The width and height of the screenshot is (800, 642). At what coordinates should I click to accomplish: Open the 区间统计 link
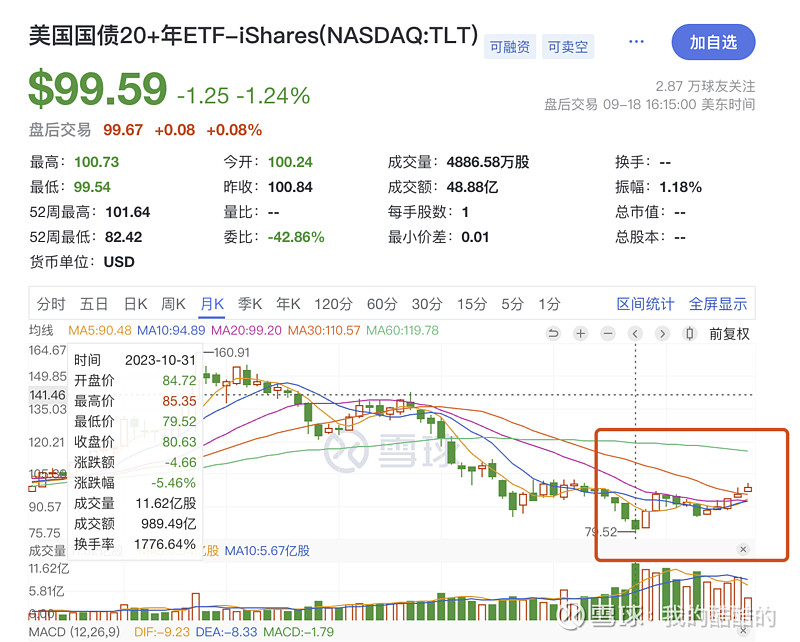(x=645, y=304)
